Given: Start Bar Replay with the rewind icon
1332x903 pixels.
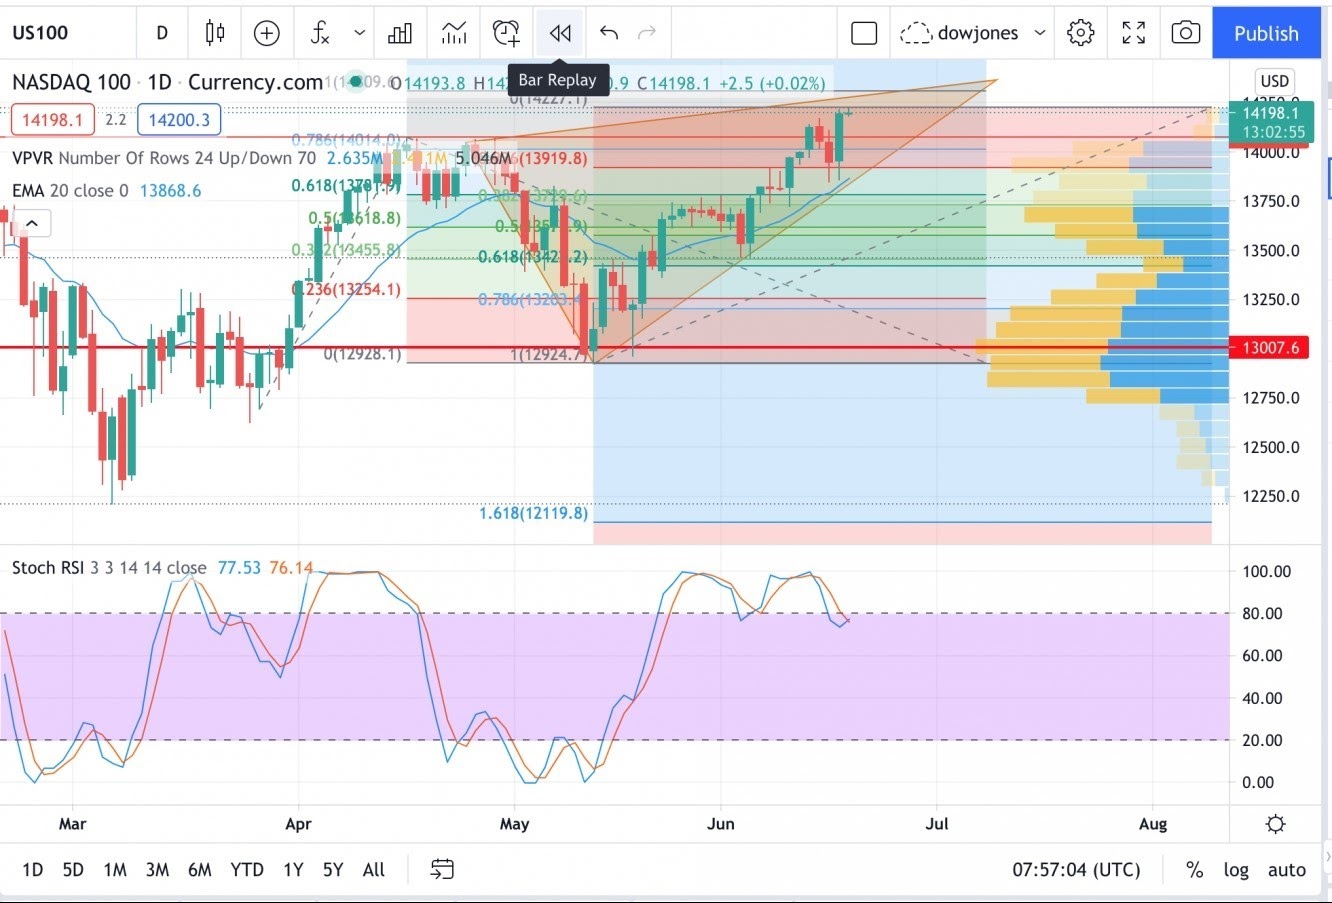Looking at the screenshot, I should click(560, 33).
